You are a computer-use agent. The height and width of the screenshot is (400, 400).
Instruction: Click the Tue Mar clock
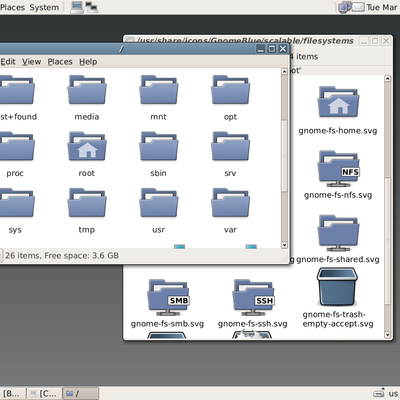pyautogui.click(x=382, y=7)
